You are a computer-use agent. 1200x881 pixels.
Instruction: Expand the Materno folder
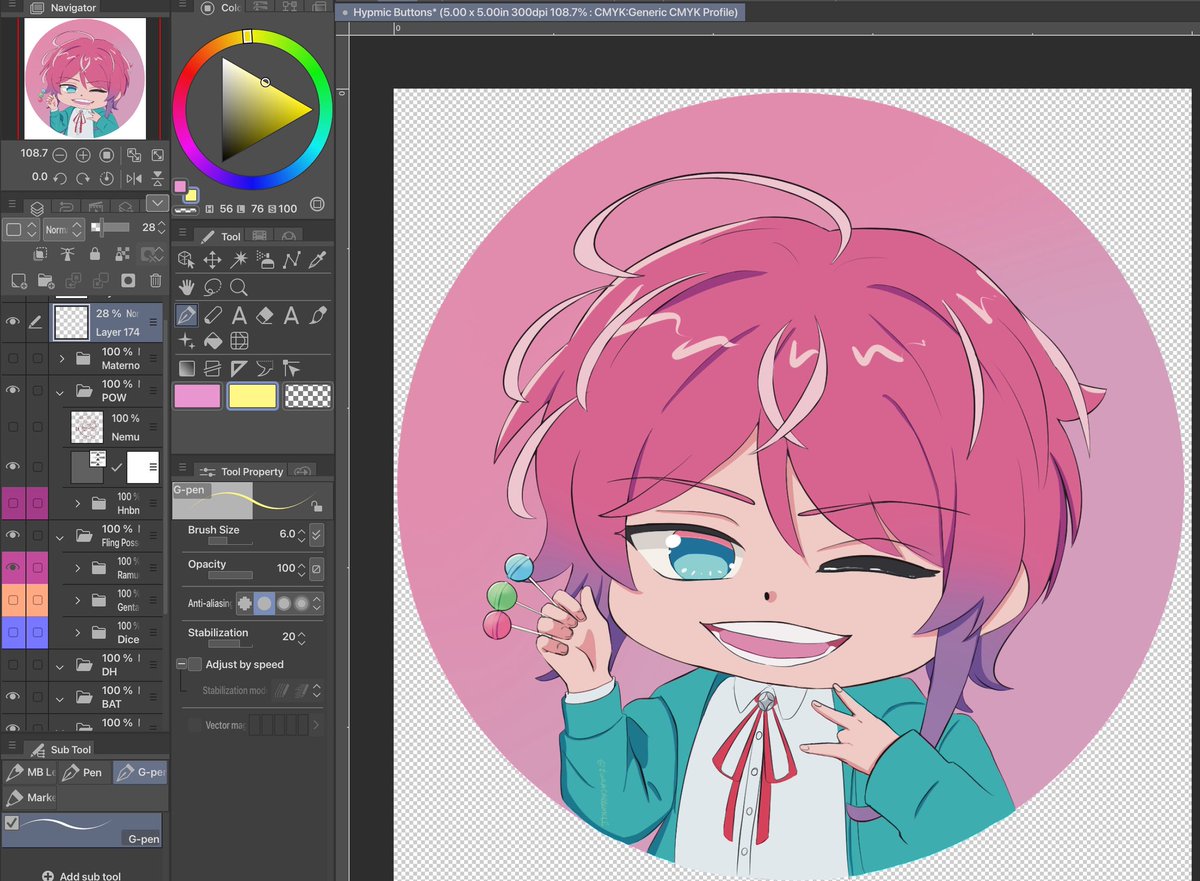click(61, 358)
